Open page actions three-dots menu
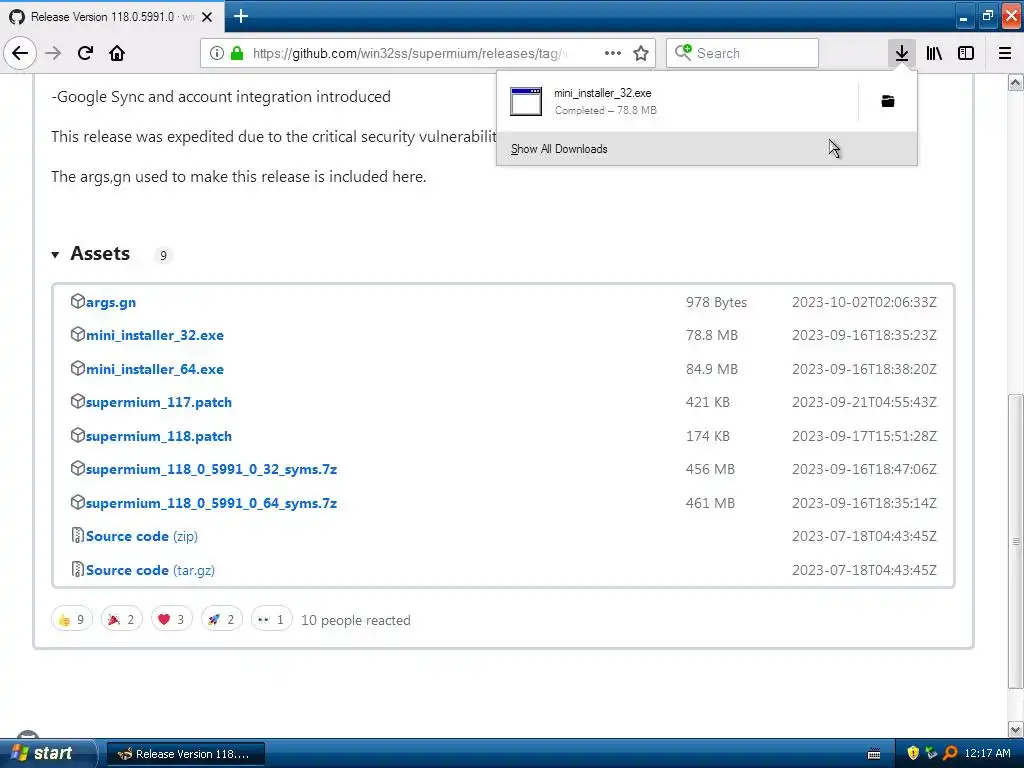The width and height of the screenshot is (1024, 768). click(613, 53)
